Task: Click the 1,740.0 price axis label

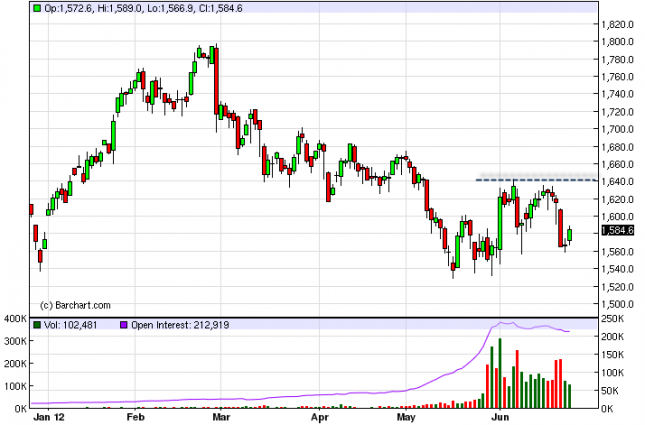Action: point(617,94)
